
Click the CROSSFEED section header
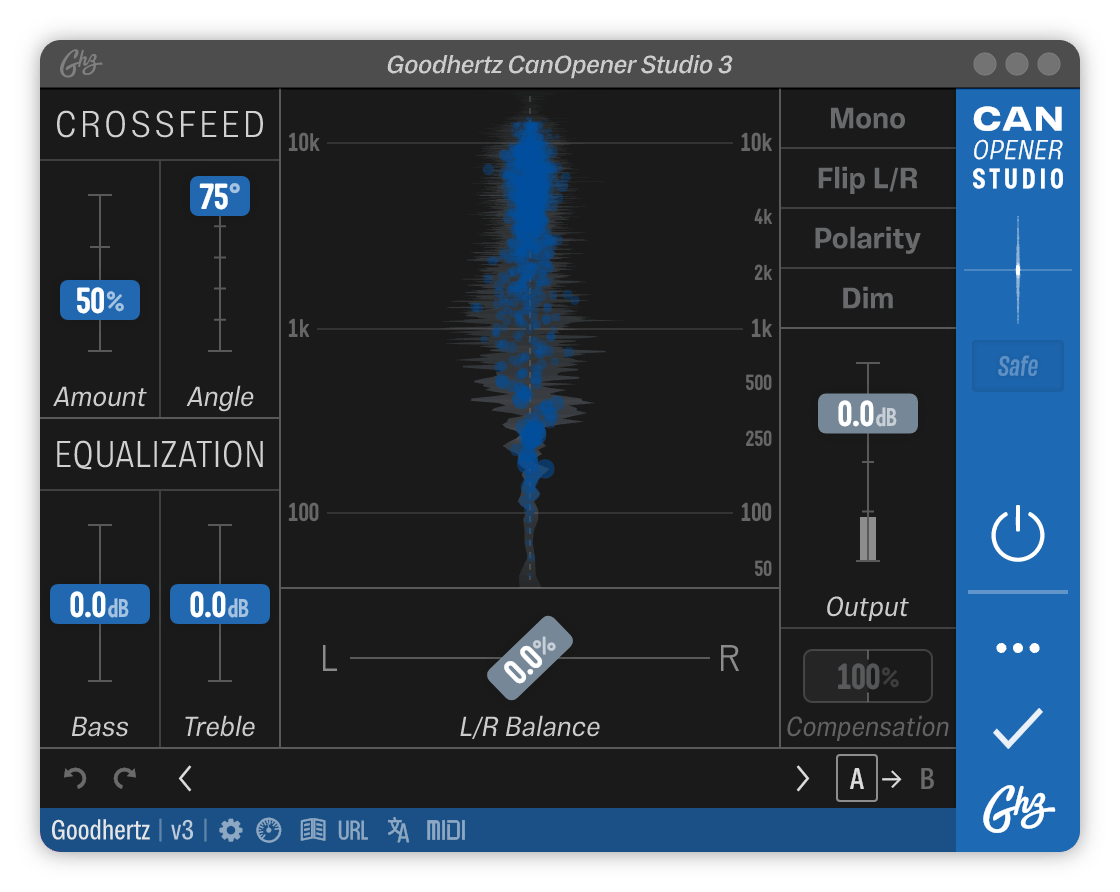[160, 124]
